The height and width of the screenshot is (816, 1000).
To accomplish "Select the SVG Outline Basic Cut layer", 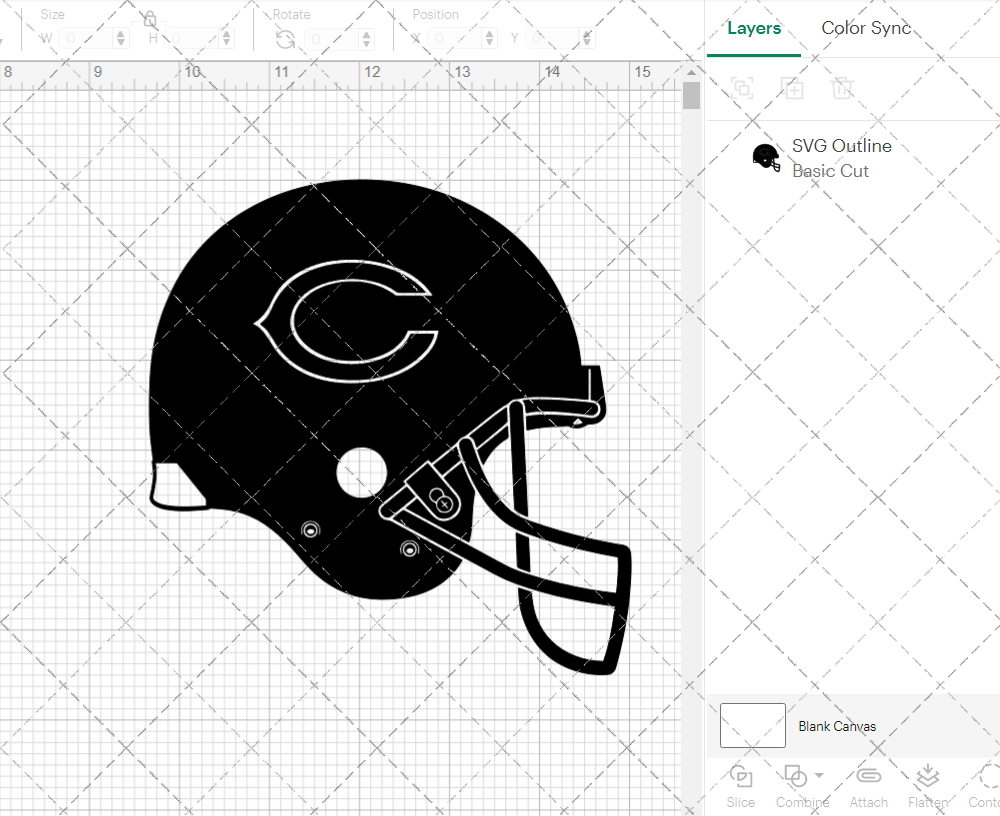I will point(842,157).
